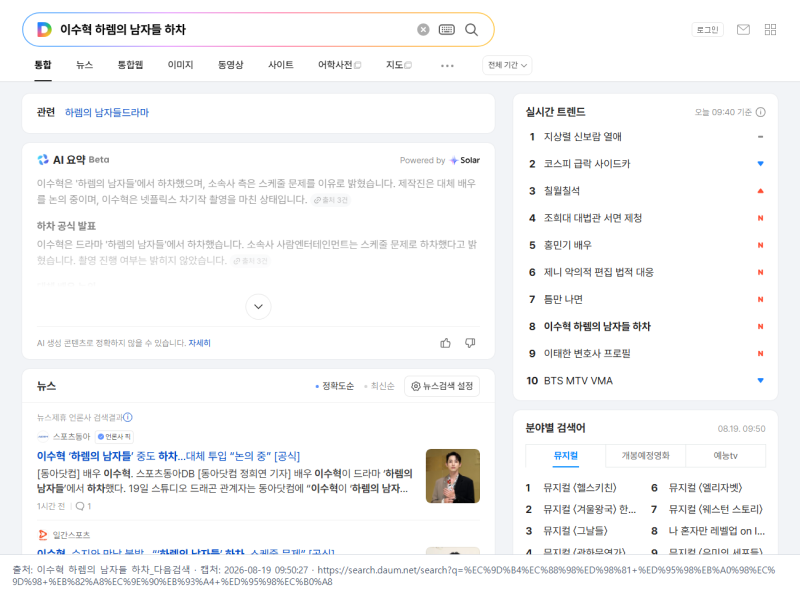800x590 pixels.
Task: Select the 뮤지컬 category tab
Action: pyautogui.click(x=566, y=456)
